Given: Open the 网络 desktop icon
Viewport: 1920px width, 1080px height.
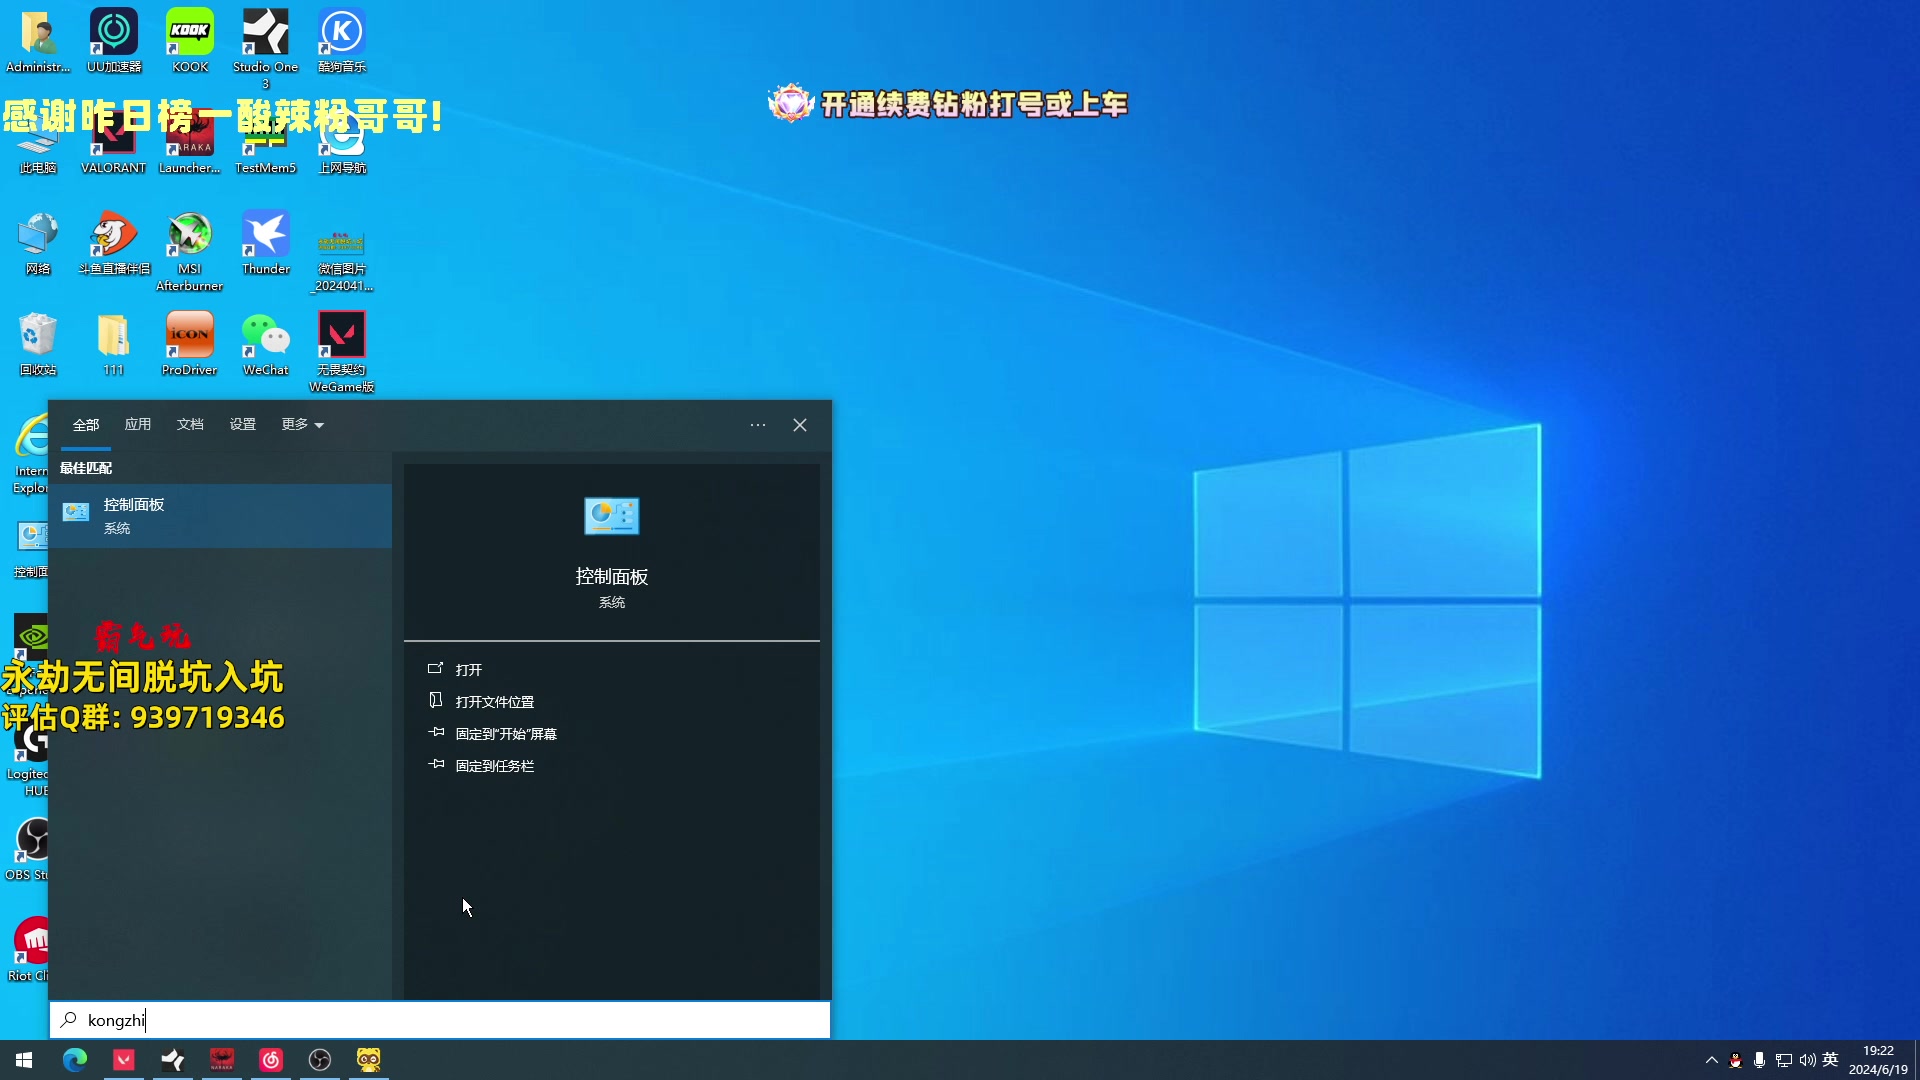Looking at the screenshot, I should pos(38,243).
